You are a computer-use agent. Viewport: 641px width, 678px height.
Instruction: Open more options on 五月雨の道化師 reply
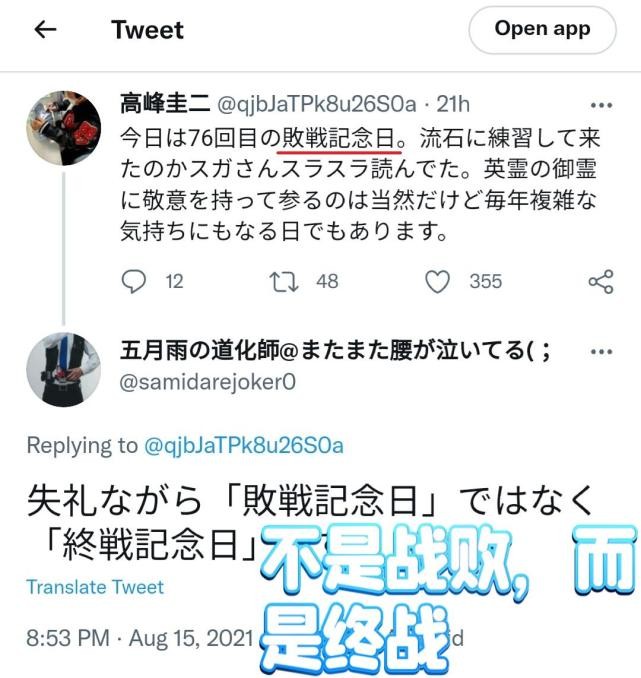pos(601,352)
